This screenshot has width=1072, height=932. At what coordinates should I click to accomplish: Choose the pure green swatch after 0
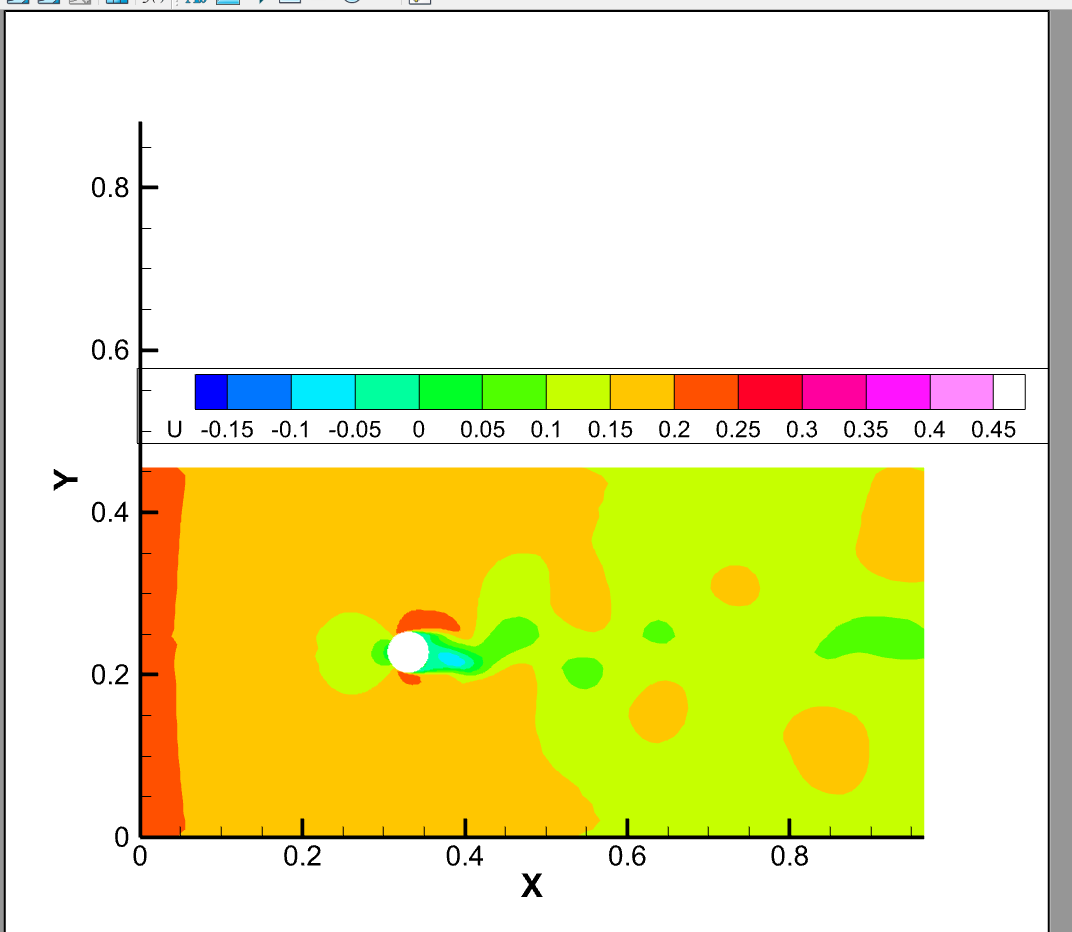(451, 392)
